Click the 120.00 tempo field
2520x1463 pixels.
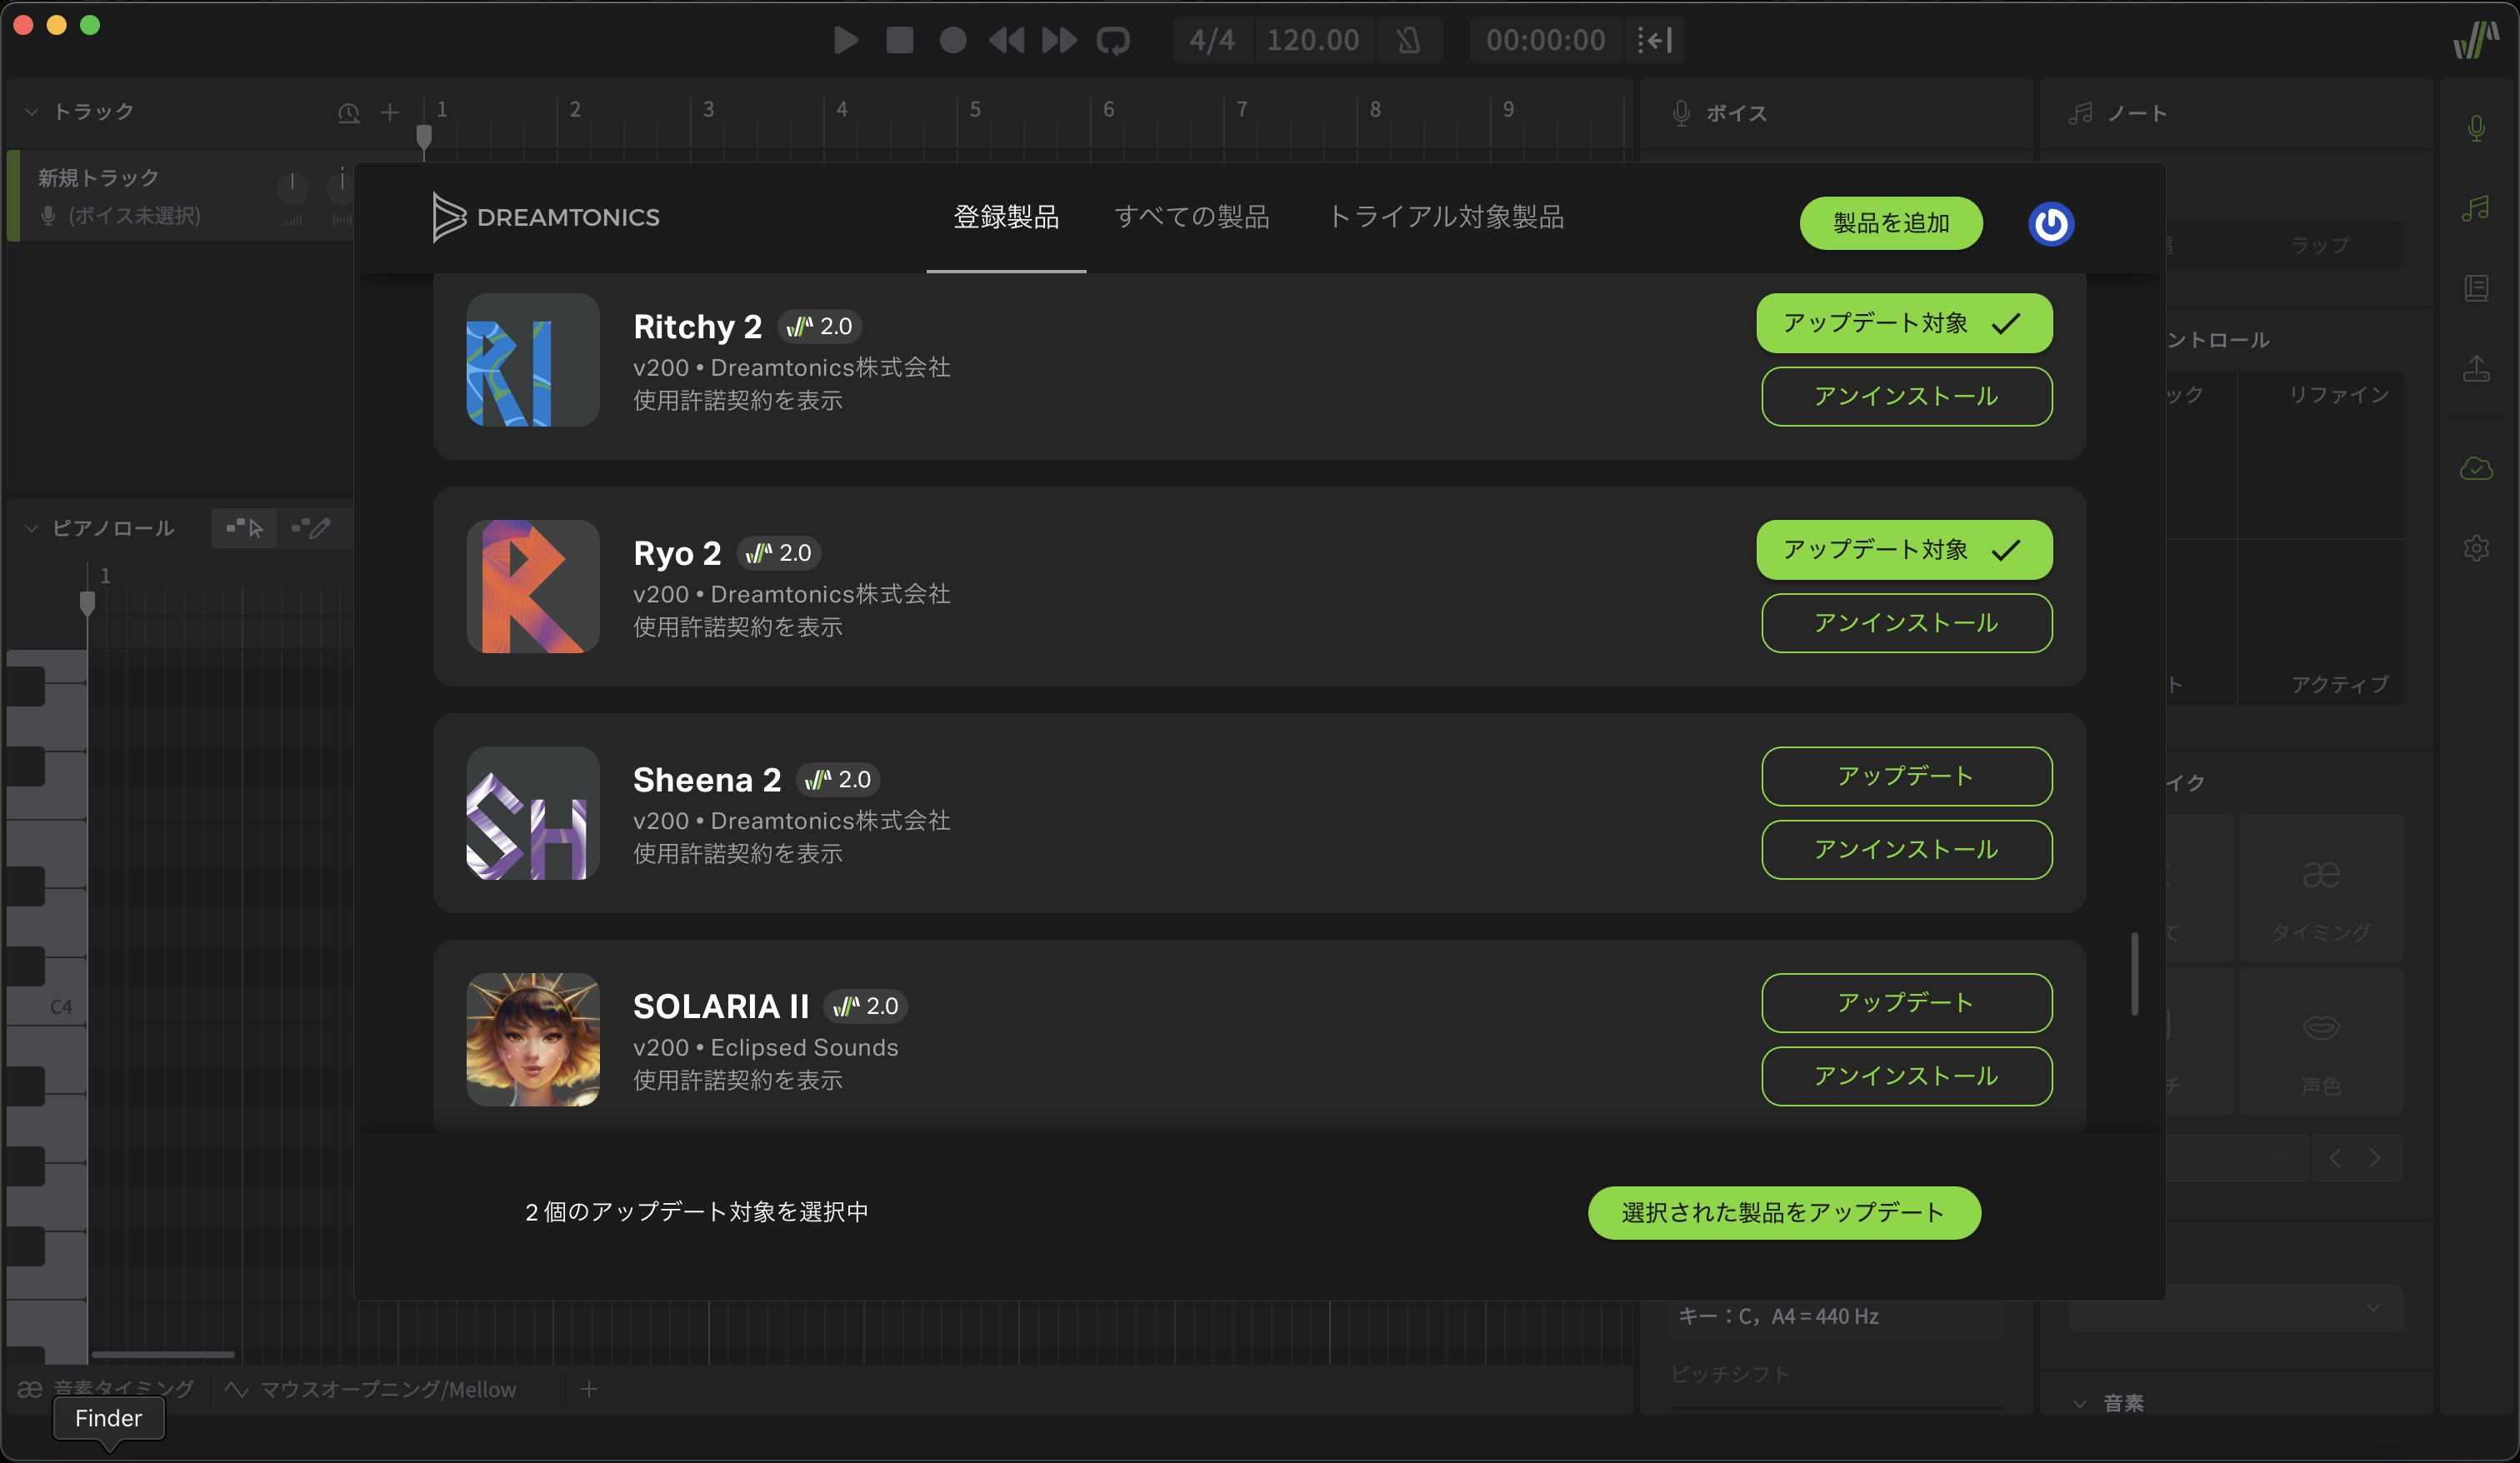[1313, 40]
